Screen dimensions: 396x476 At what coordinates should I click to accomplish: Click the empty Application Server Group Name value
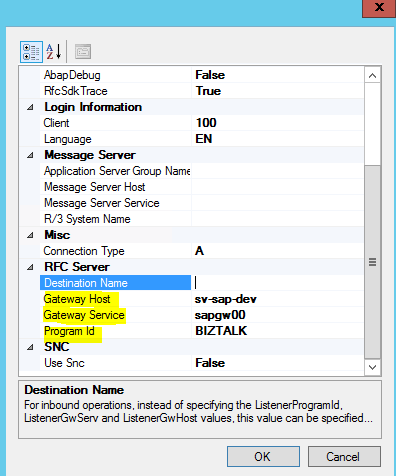tap(277, 171)
